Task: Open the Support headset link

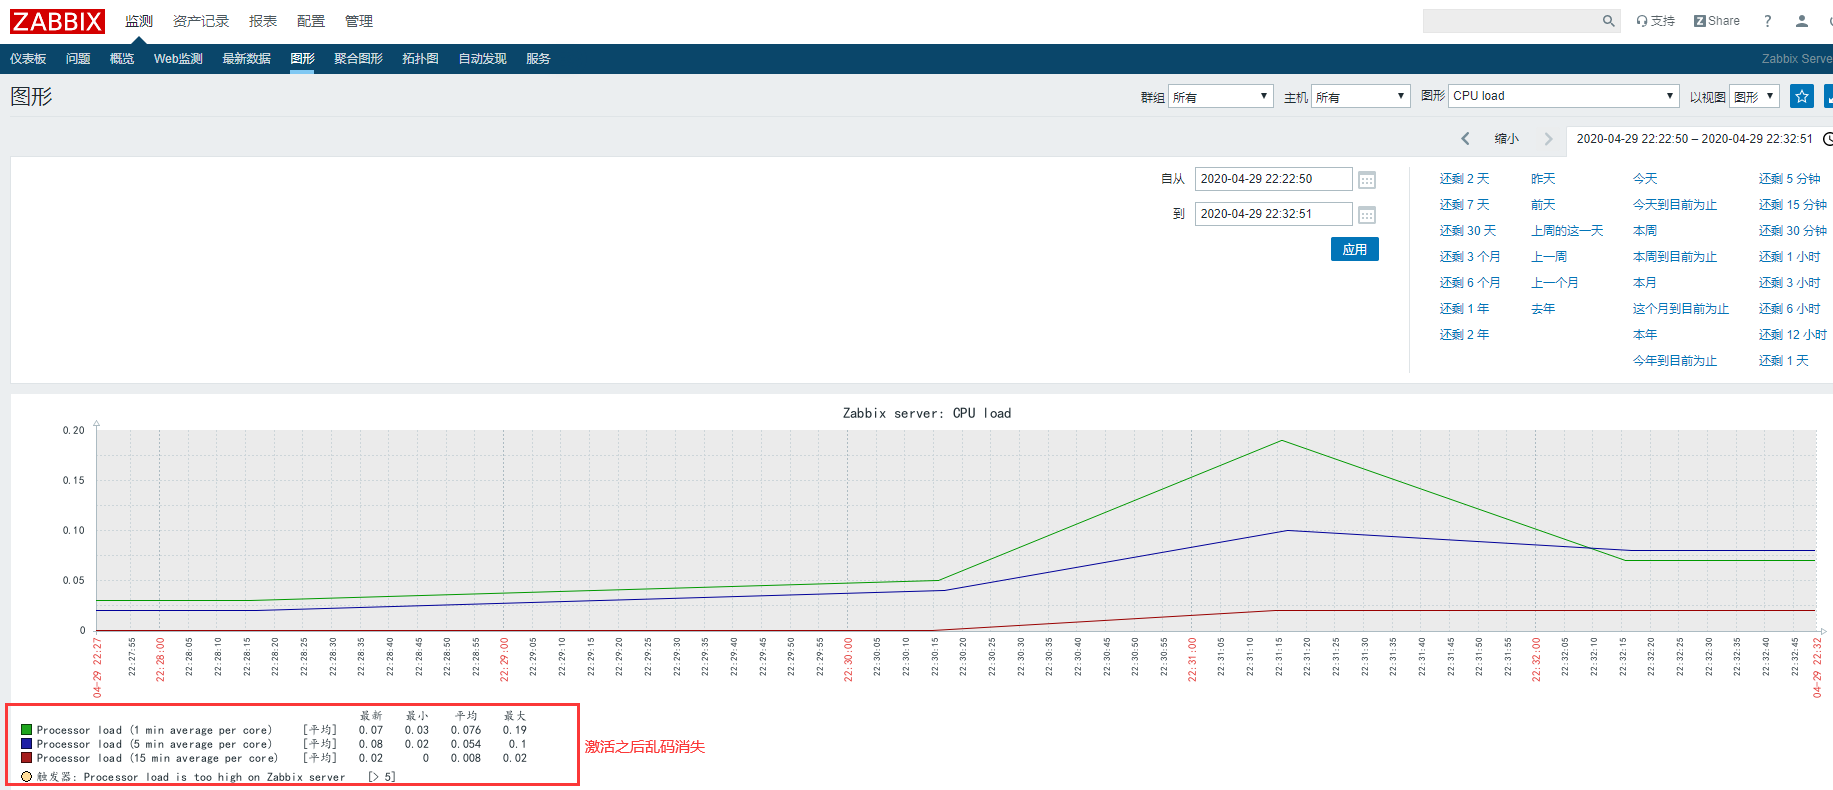Action: (x=1655, y=21)
